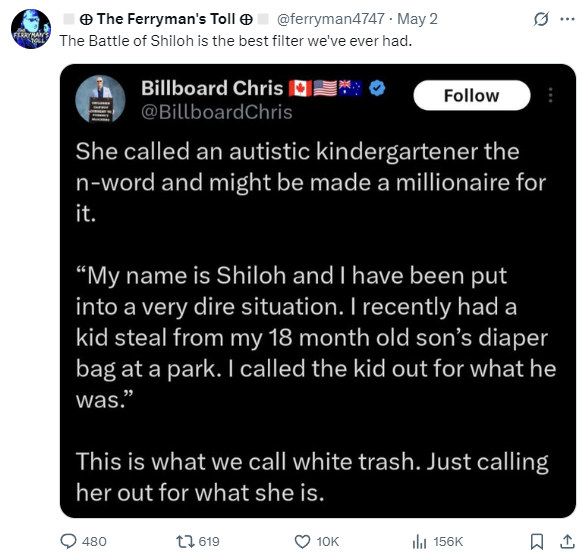Open Billboard Chris avatar in quoted post
The height and width of the screenshot is (559, 583).
point(100,99)
